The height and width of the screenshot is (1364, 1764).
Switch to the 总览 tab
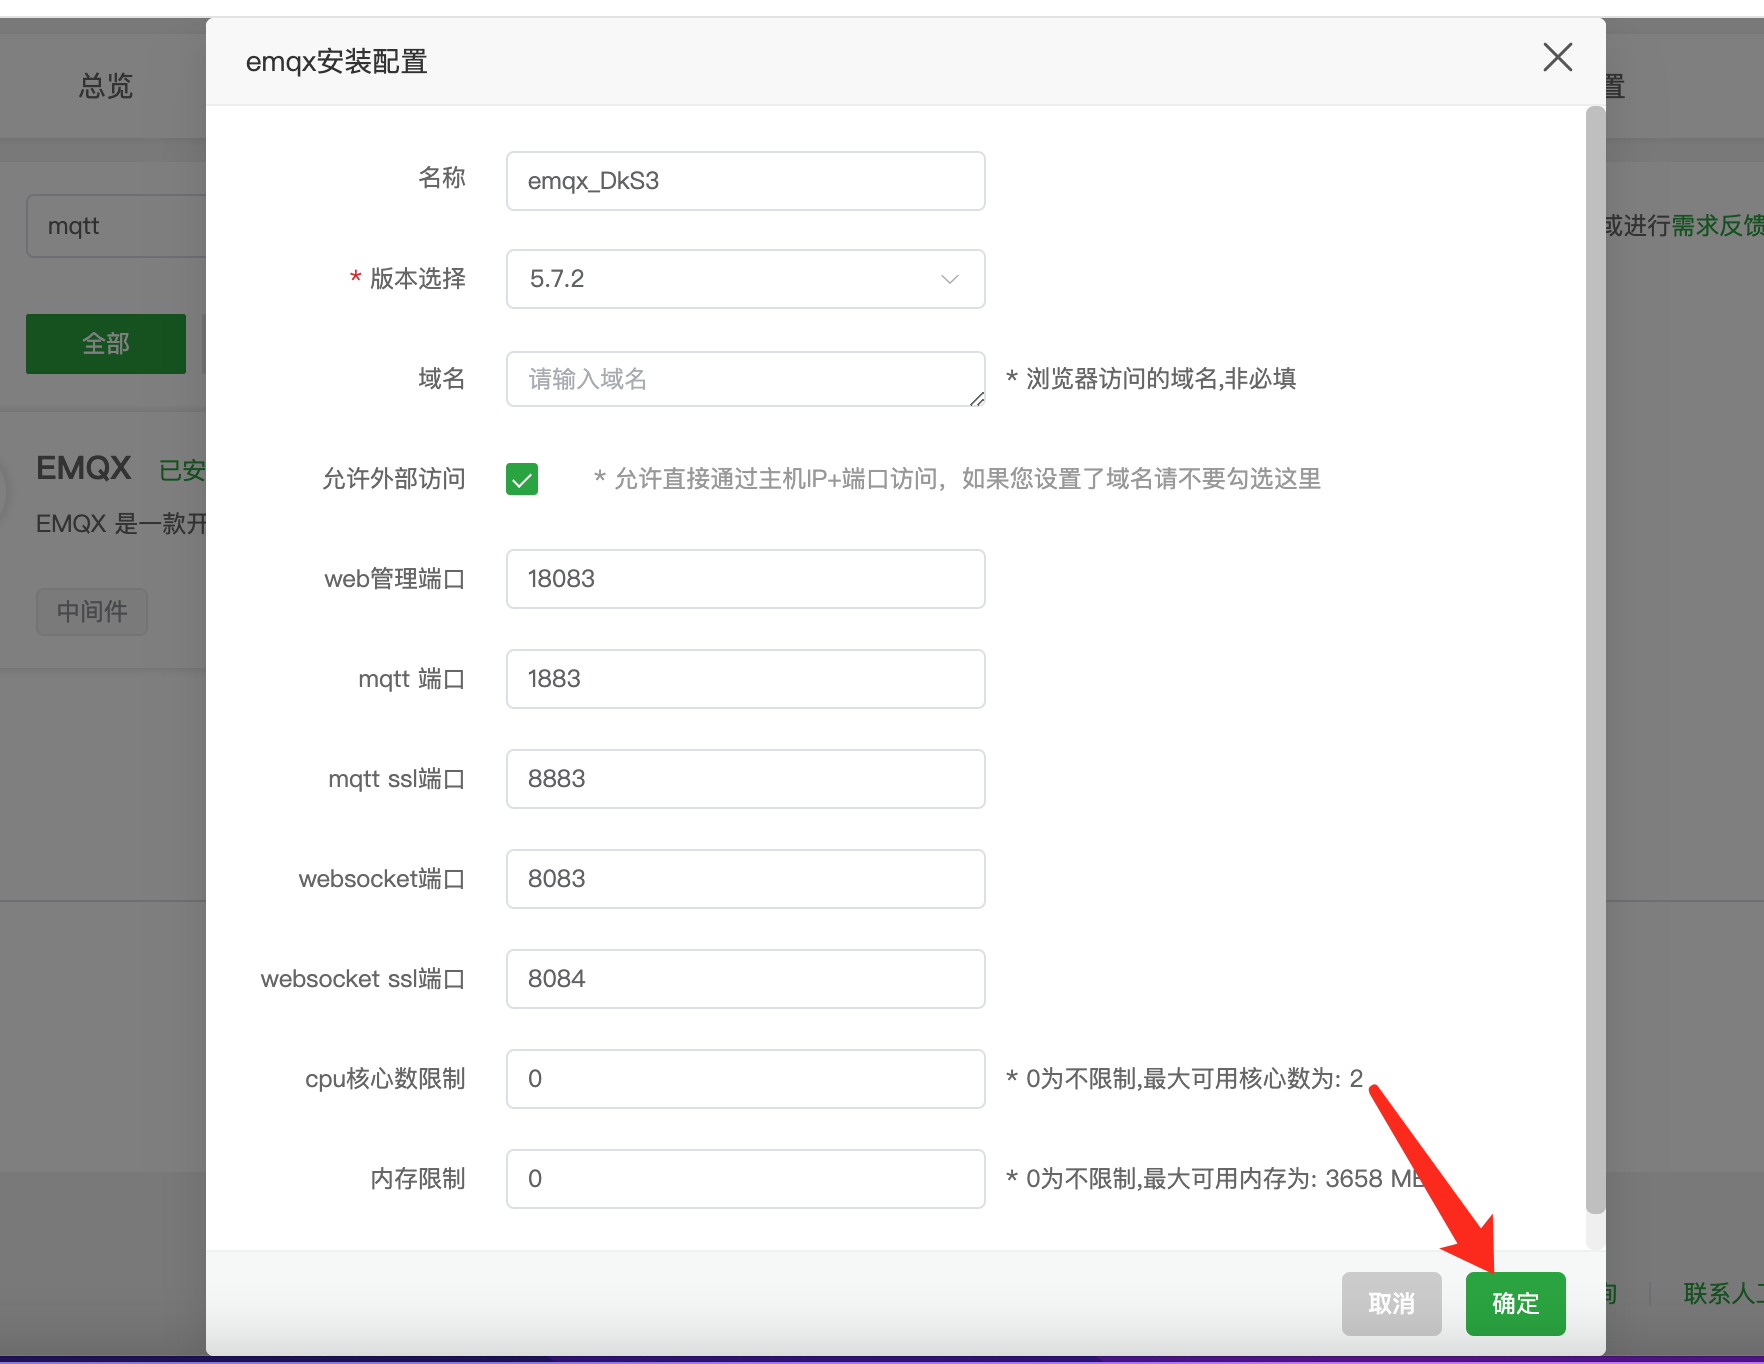click(105, 86)
